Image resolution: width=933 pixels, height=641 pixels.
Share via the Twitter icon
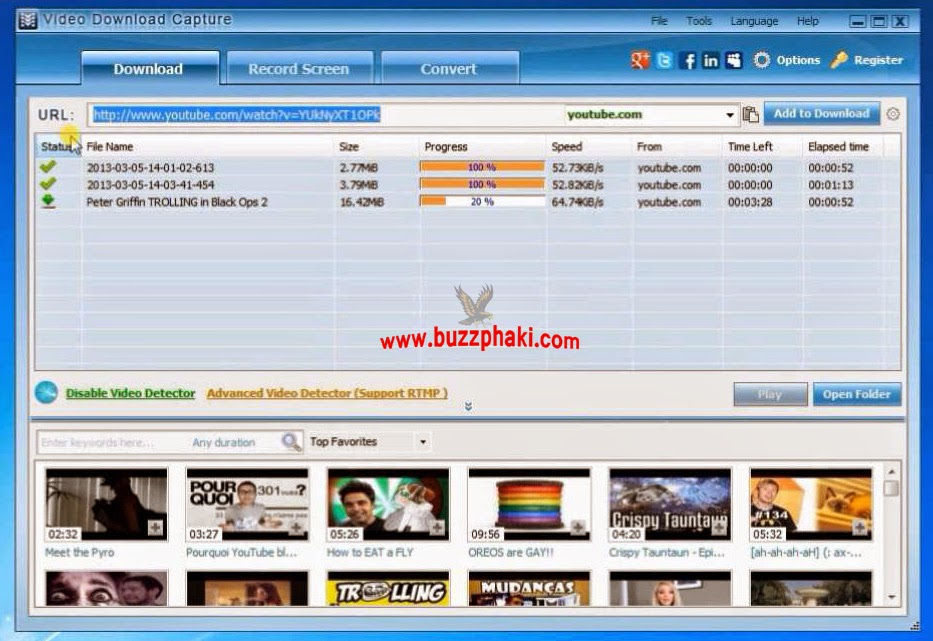point(664,60)
